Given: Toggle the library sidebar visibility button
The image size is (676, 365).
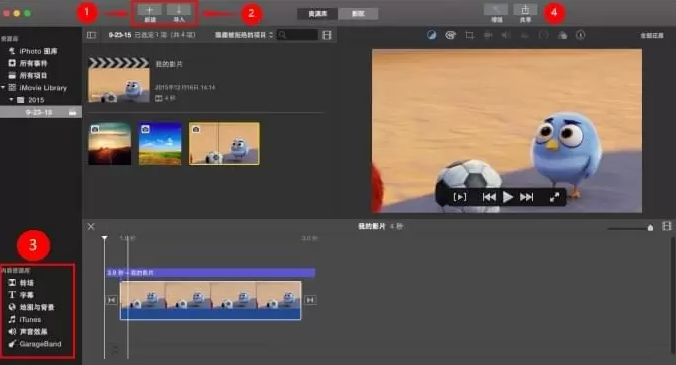Looking at the screenshot, I should (91, 35).
